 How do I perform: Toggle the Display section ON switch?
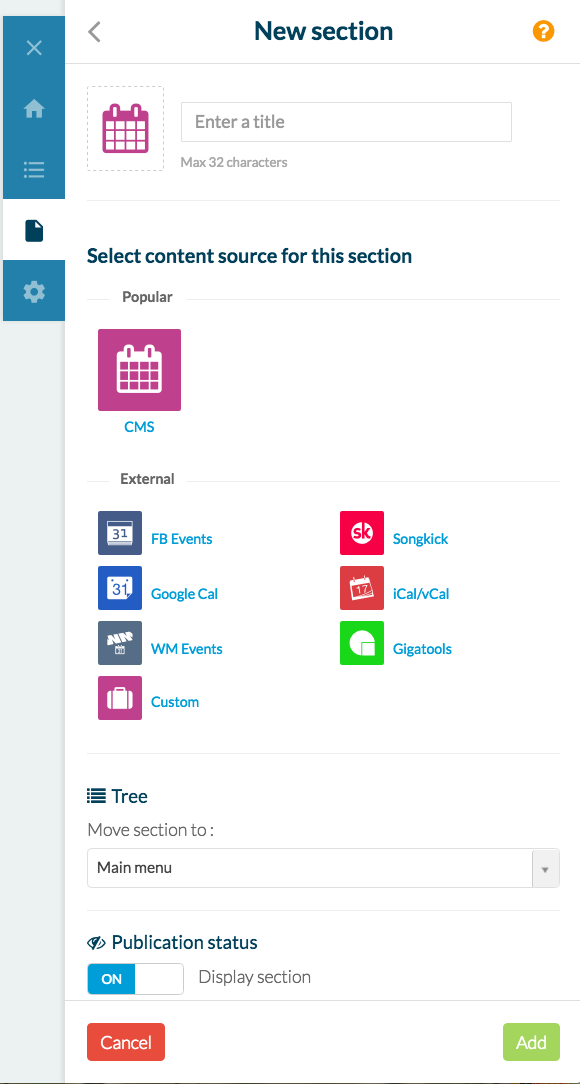pos(135,979)
